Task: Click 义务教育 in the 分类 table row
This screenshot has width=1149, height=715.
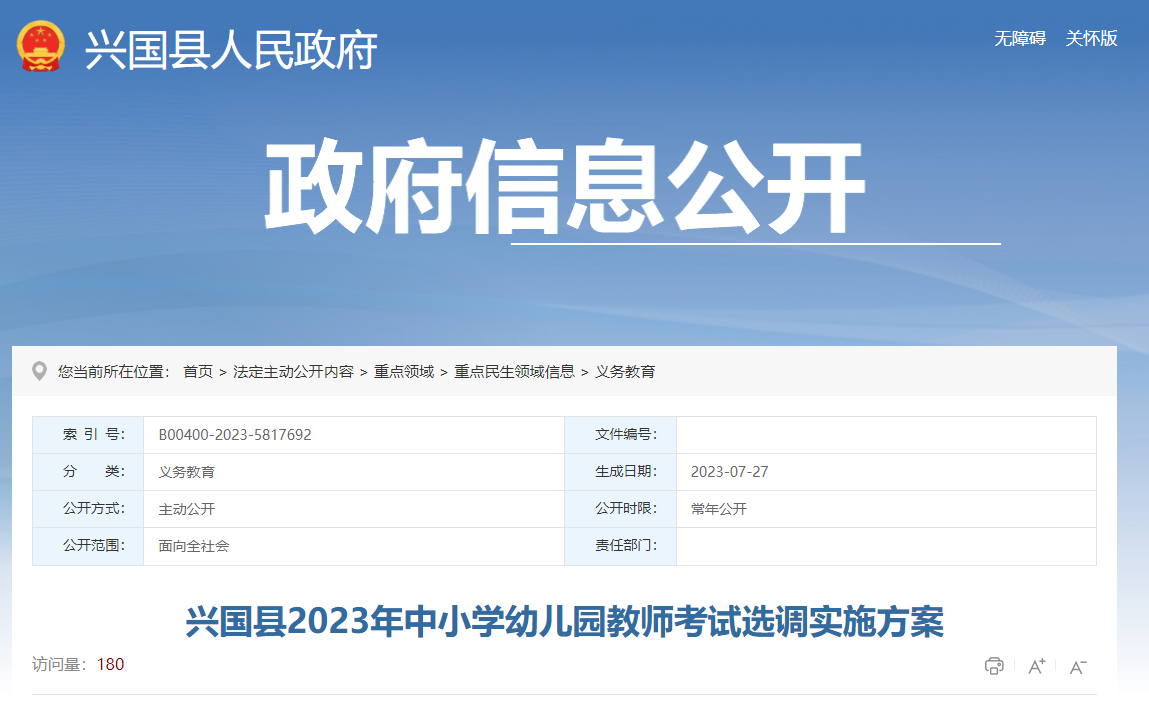Action: (186, 472)
